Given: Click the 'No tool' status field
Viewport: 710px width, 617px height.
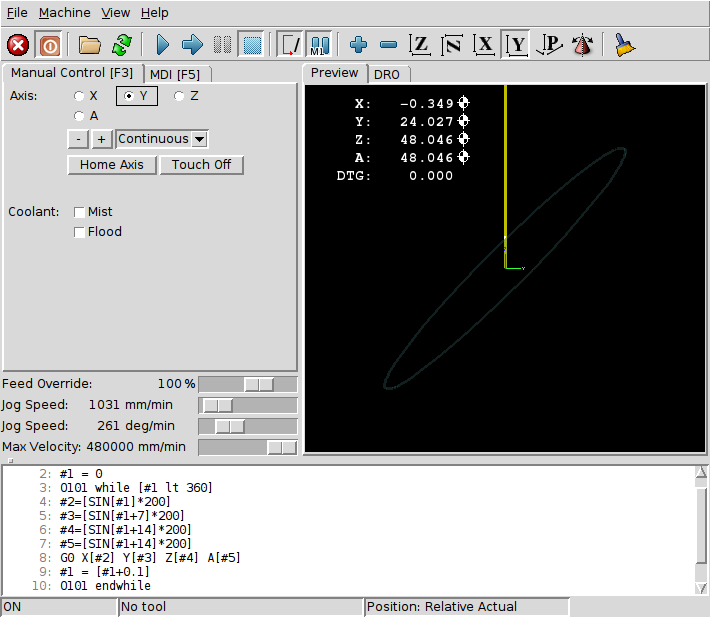Looking at the screenshot, I should click(x=241, y=607).
